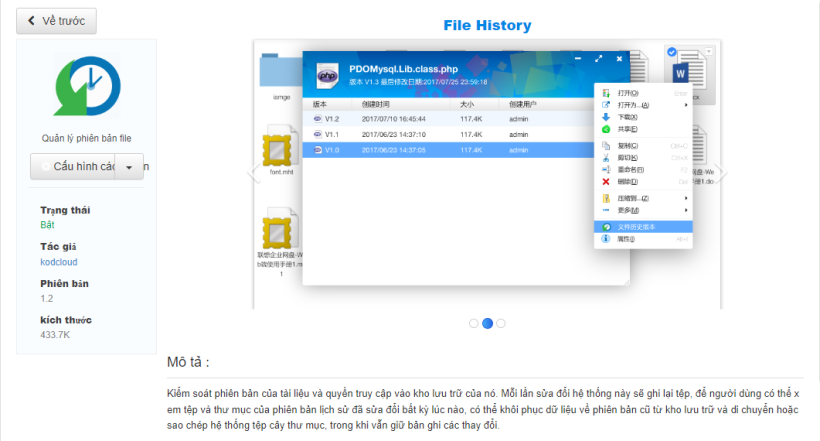Close the version history dialog

click(619, 59)
